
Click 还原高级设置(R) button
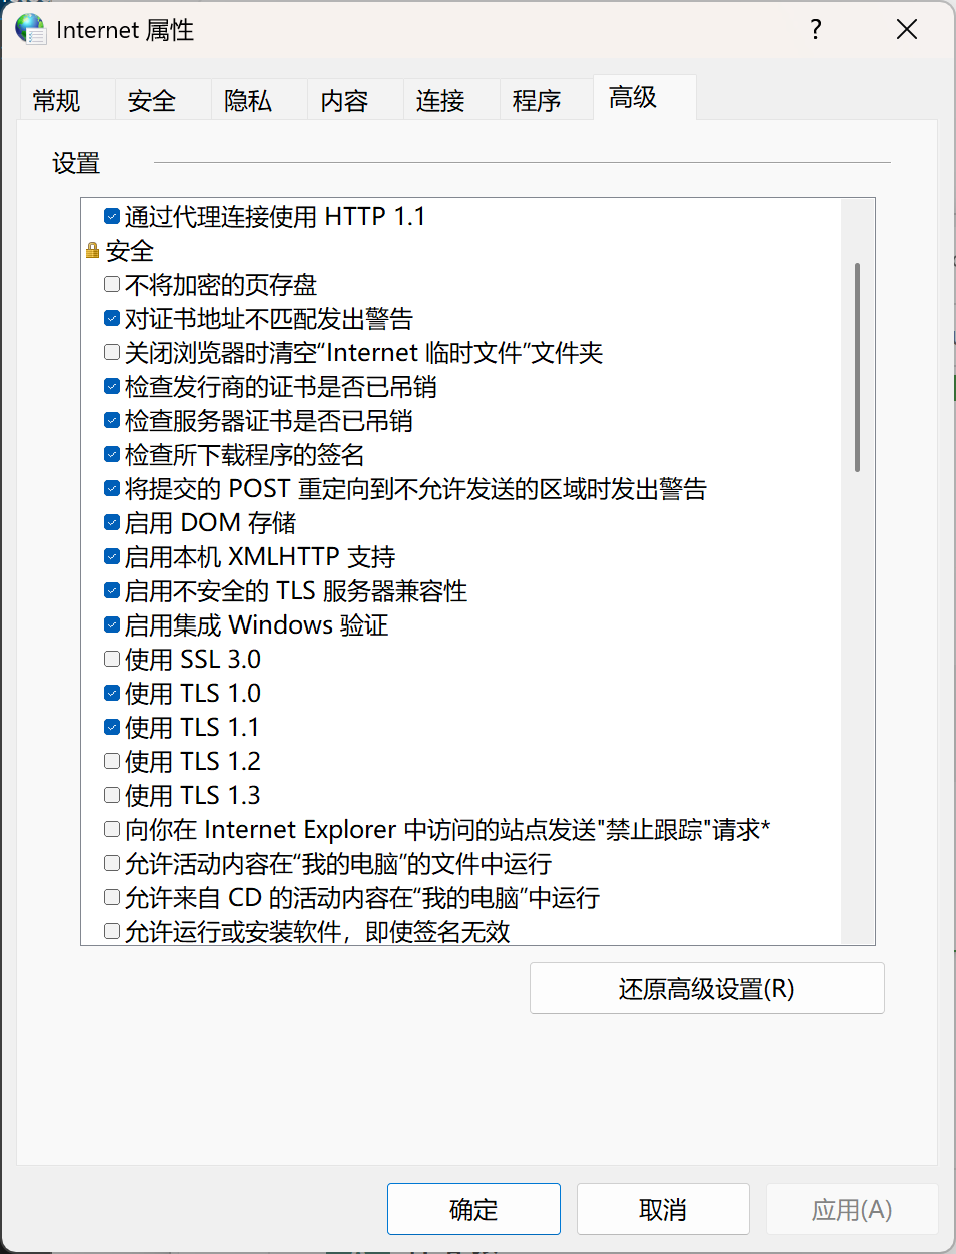[707, 988]
